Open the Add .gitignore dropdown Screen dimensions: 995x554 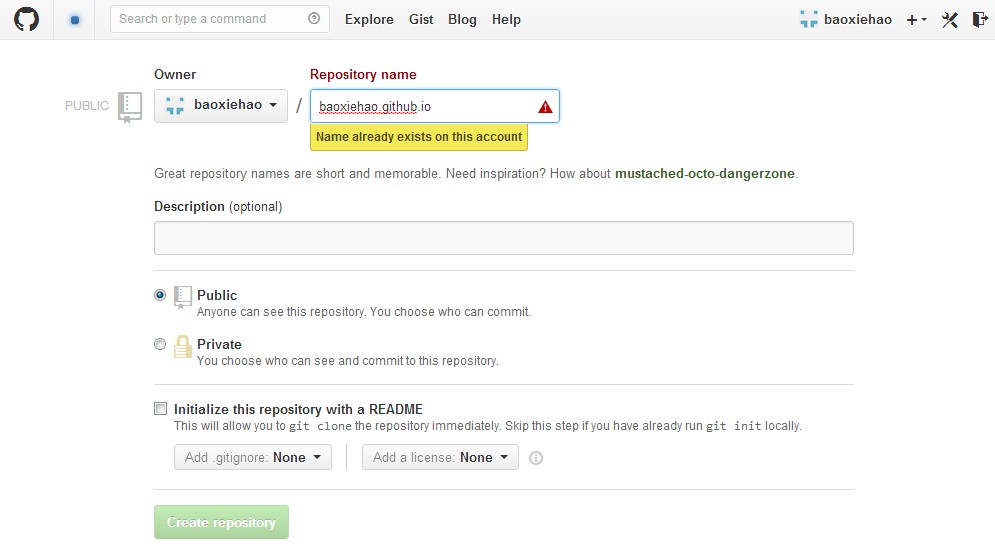[x=252, y=457]
